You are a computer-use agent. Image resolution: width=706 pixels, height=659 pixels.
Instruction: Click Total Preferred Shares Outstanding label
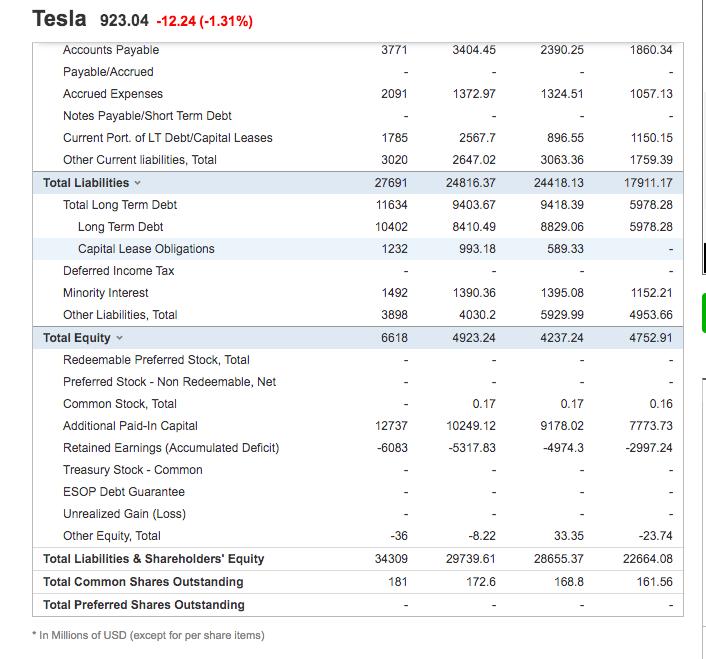coord(144,605)
